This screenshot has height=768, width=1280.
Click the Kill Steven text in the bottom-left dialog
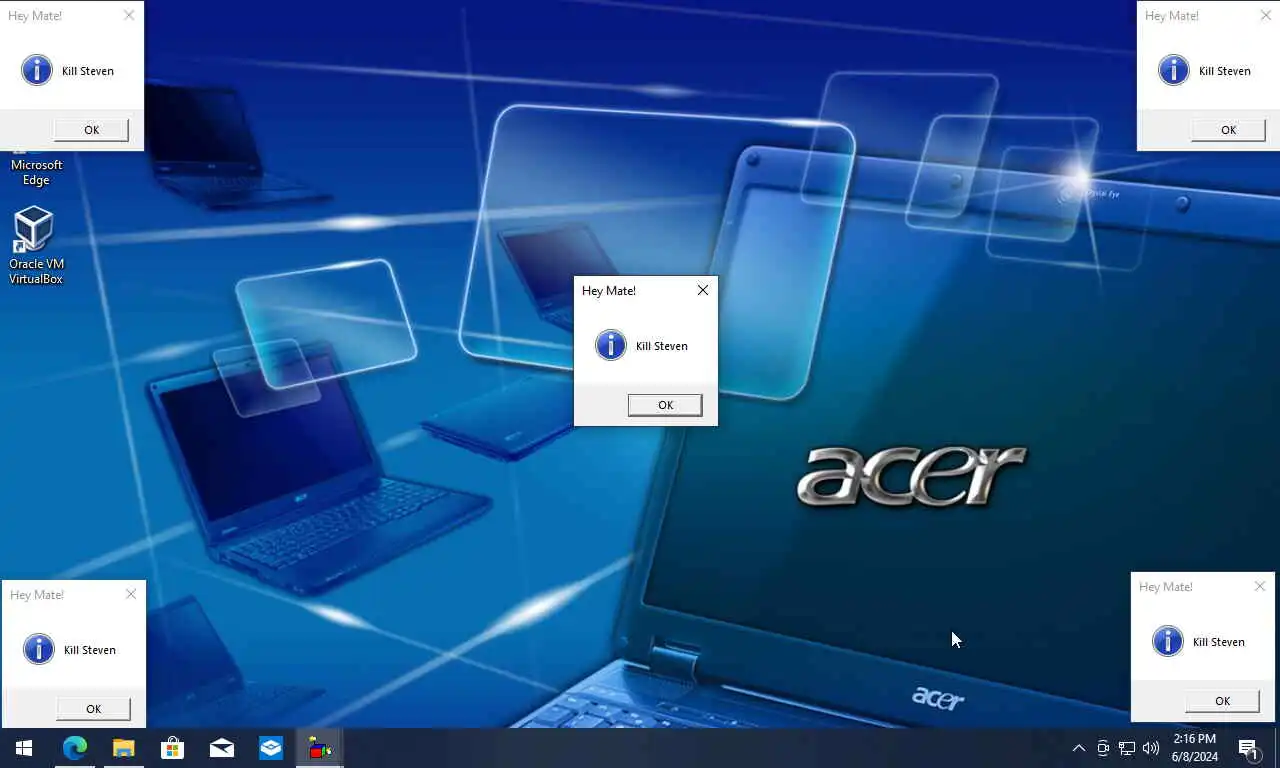[90, 650]
